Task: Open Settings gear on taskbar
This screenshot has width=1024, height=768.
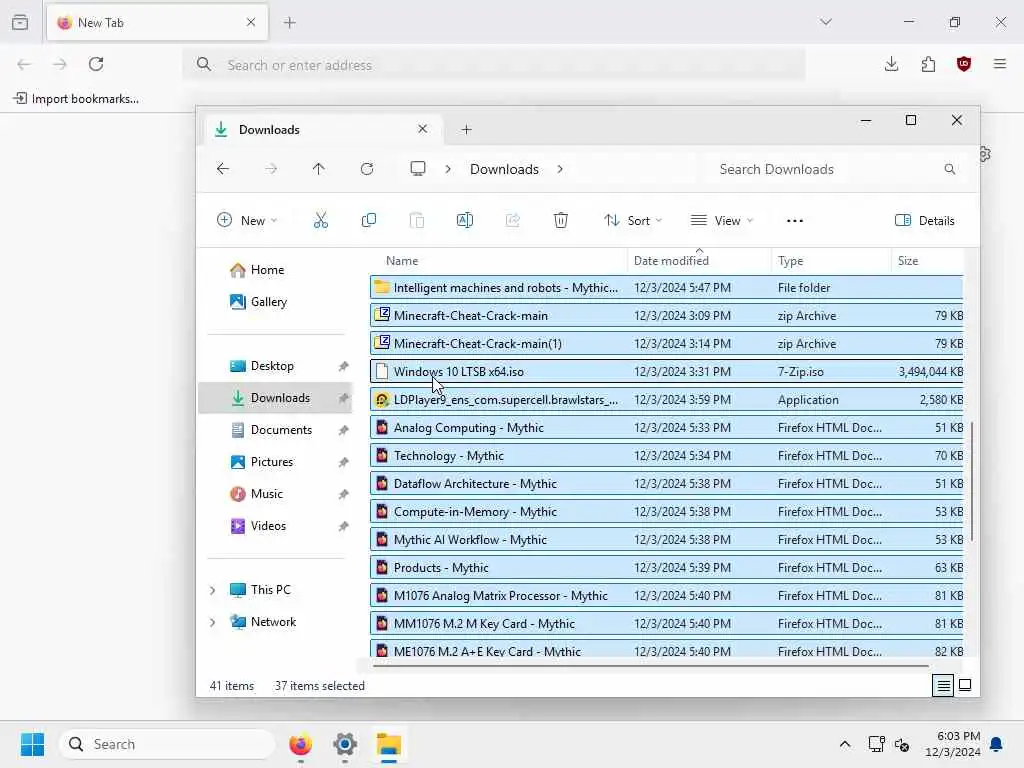Action: [x=345, y=744]
